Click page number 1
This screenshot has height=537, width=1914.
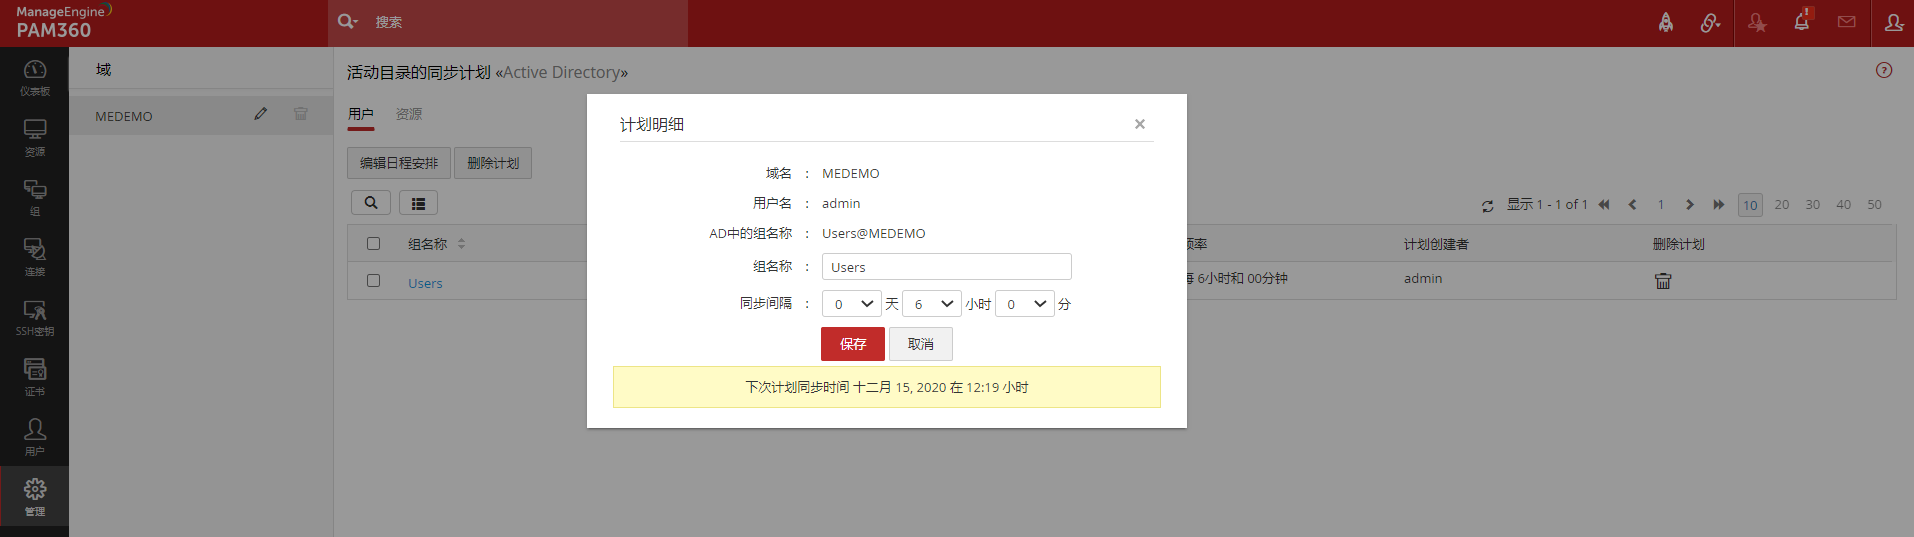pyautogui.click(x=1661, y=204)
